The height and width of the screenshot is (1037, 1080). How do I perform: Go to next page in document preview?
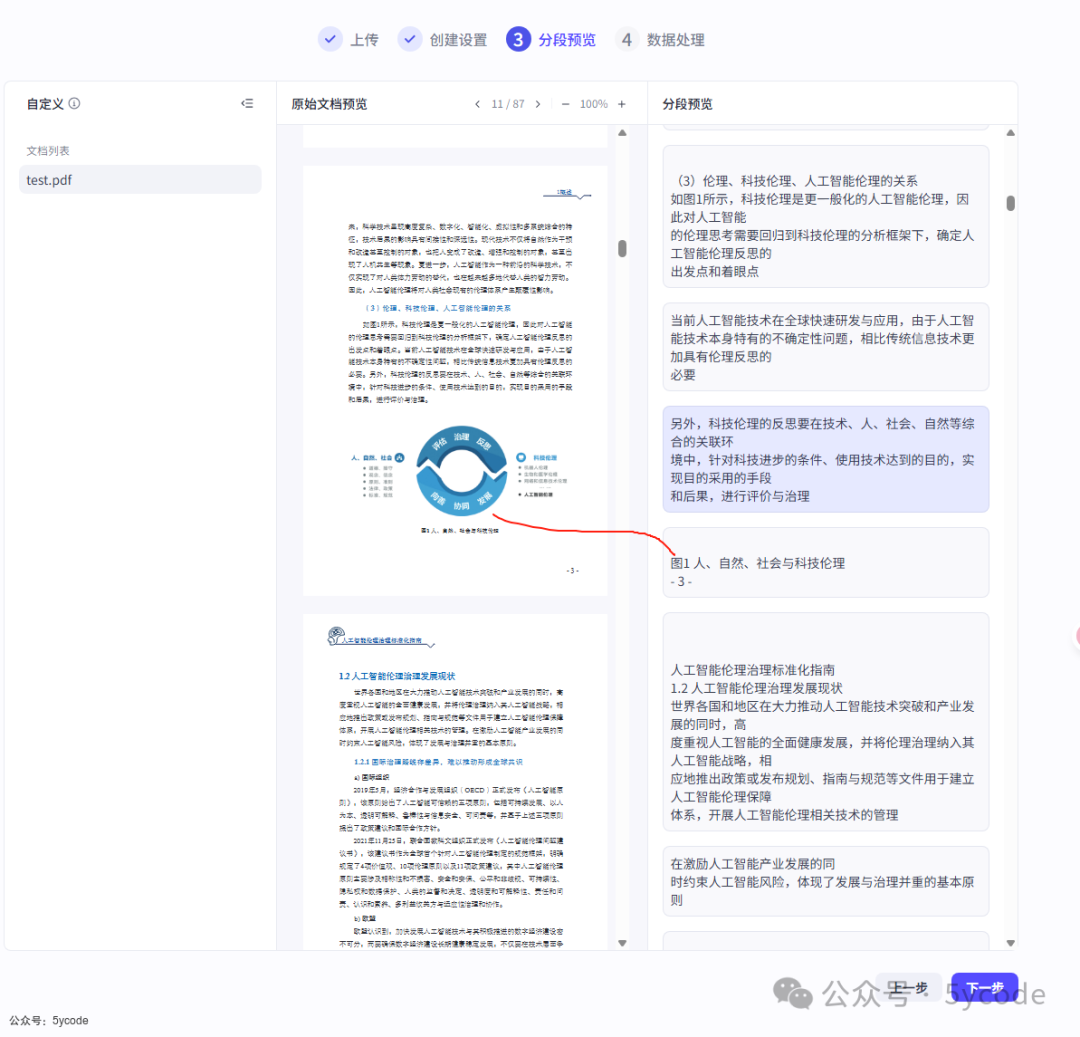point(538,104)
